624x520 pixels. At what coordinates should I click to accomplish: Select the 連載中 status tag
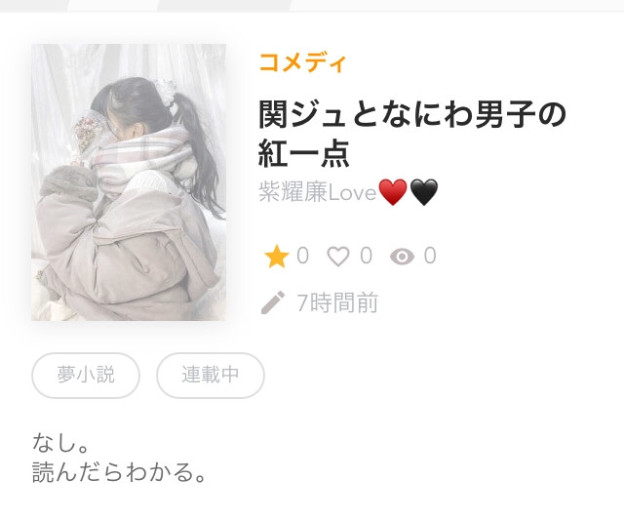click(x=210, y=375)
